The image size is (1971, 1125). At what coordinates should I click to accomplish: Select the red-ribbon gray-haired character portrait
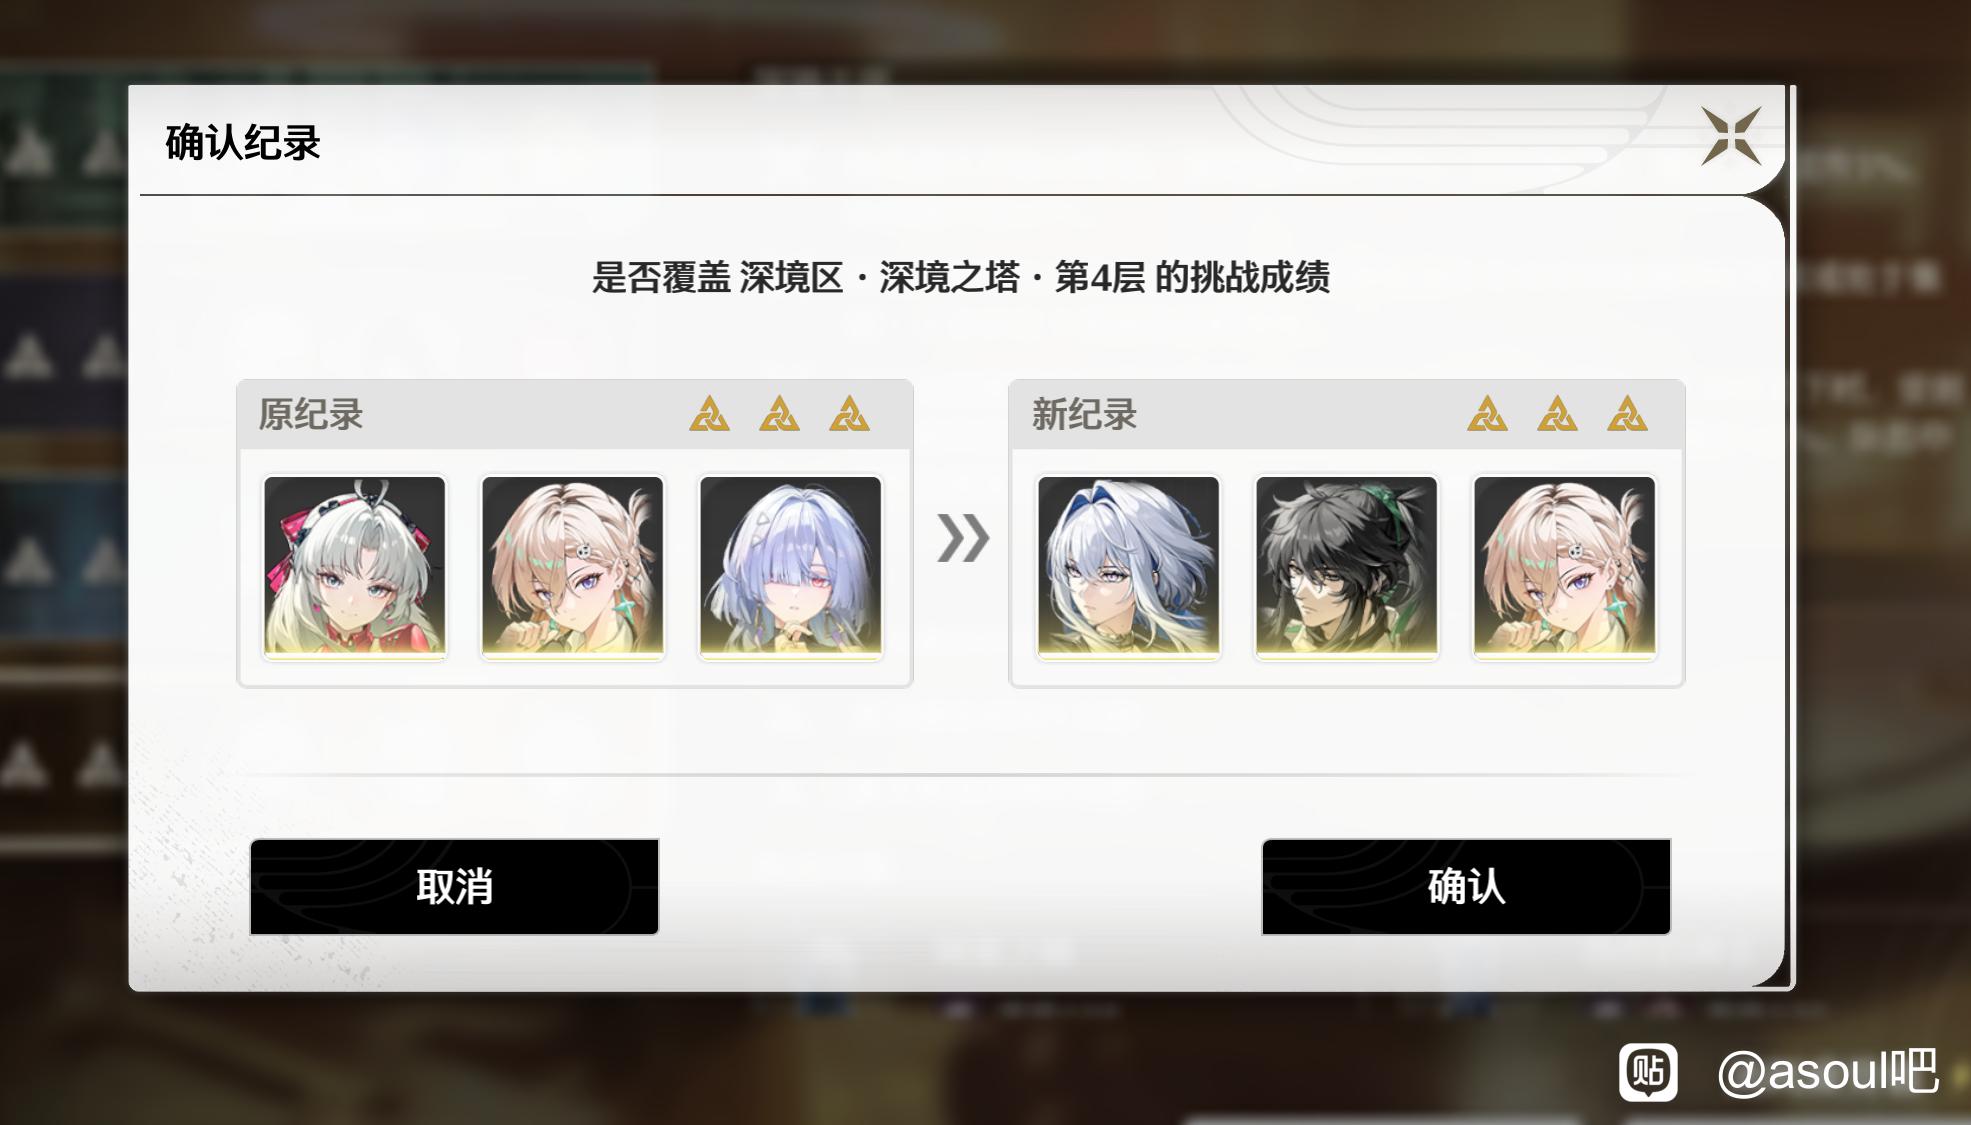coord(355,567)
